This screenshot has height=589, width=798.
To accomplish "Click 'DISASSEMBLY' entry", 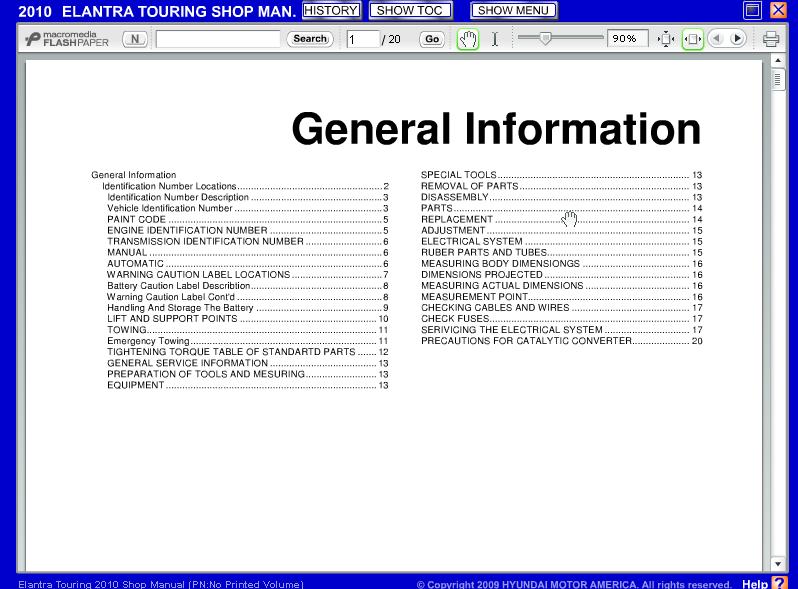I will coord(561,198).
